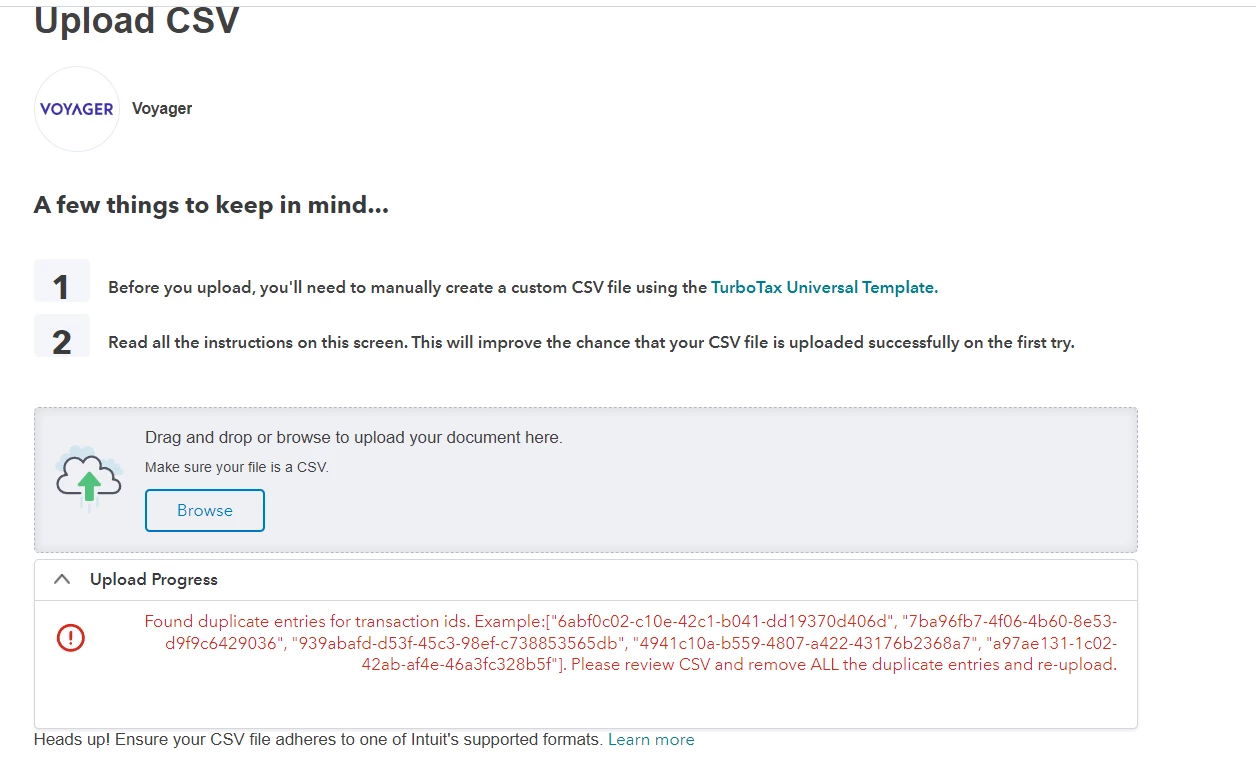Click the step 2 'Read all the instructions' text
The height and width of the screenshot is (781, 1256).
click(591, 342)
